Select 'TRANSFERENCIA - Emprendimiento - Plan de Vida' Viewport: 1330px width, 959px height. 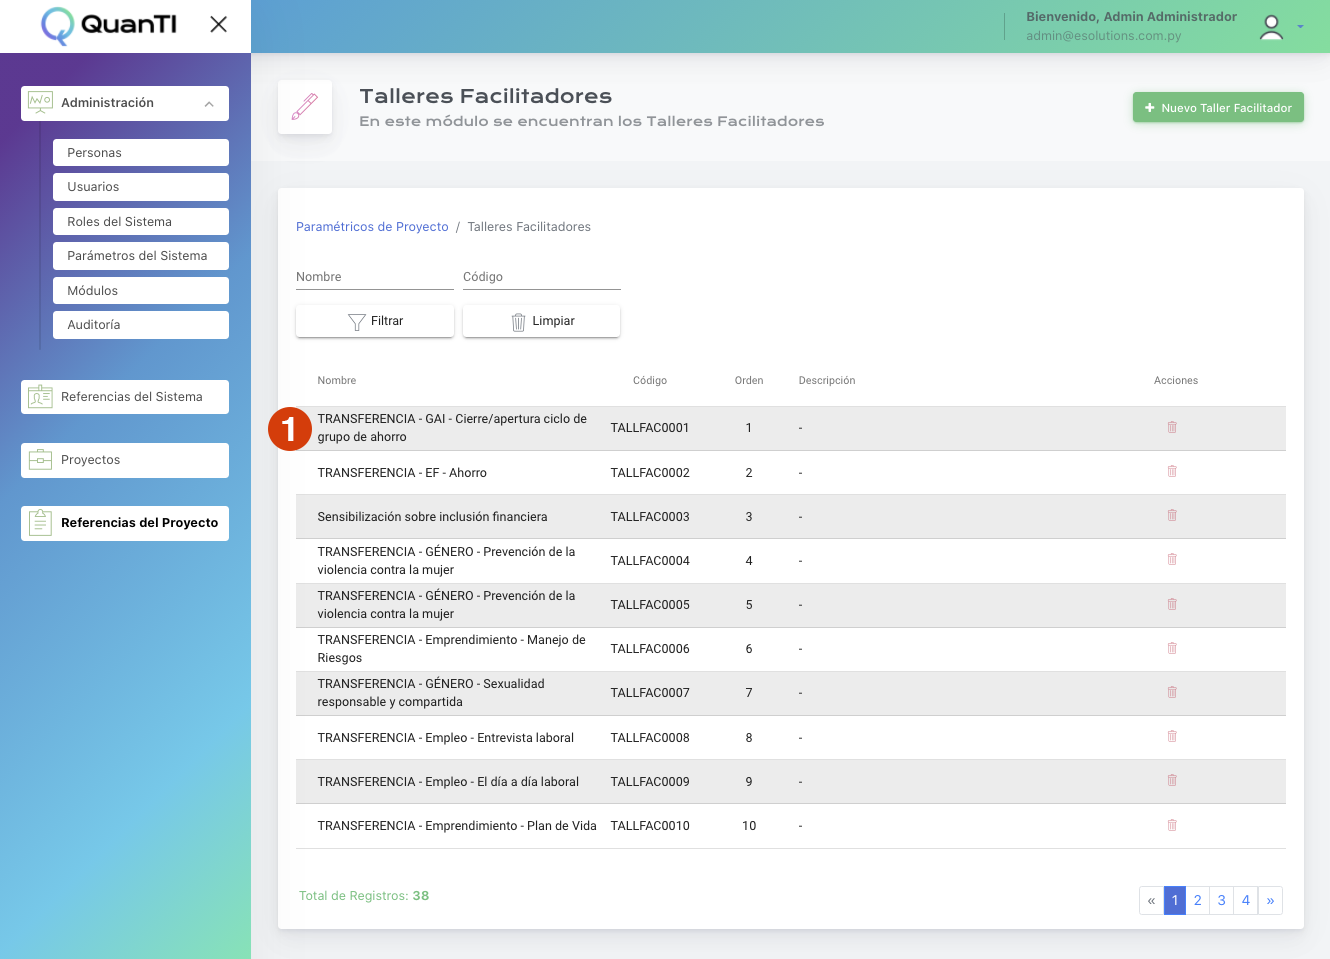tap(457, 826)
